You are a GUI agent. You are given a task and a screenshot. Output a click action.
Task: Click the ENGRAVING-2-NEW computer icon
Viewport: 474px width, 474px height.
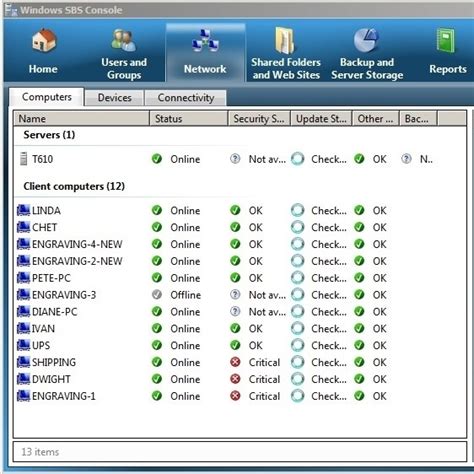(x=23, y=261)
